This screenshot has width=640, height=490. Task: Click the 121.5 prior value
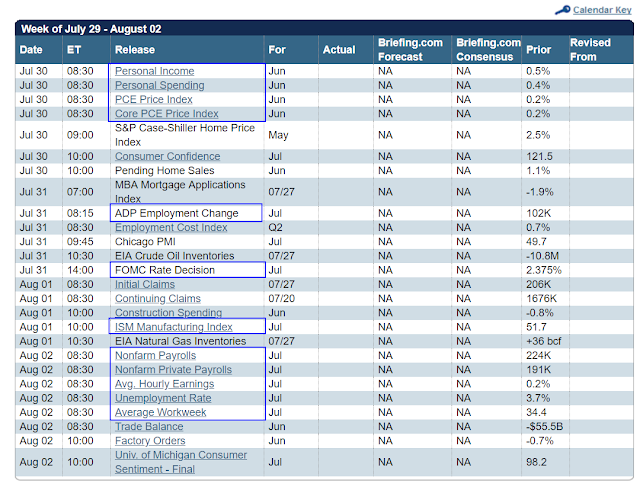point(539,156)
